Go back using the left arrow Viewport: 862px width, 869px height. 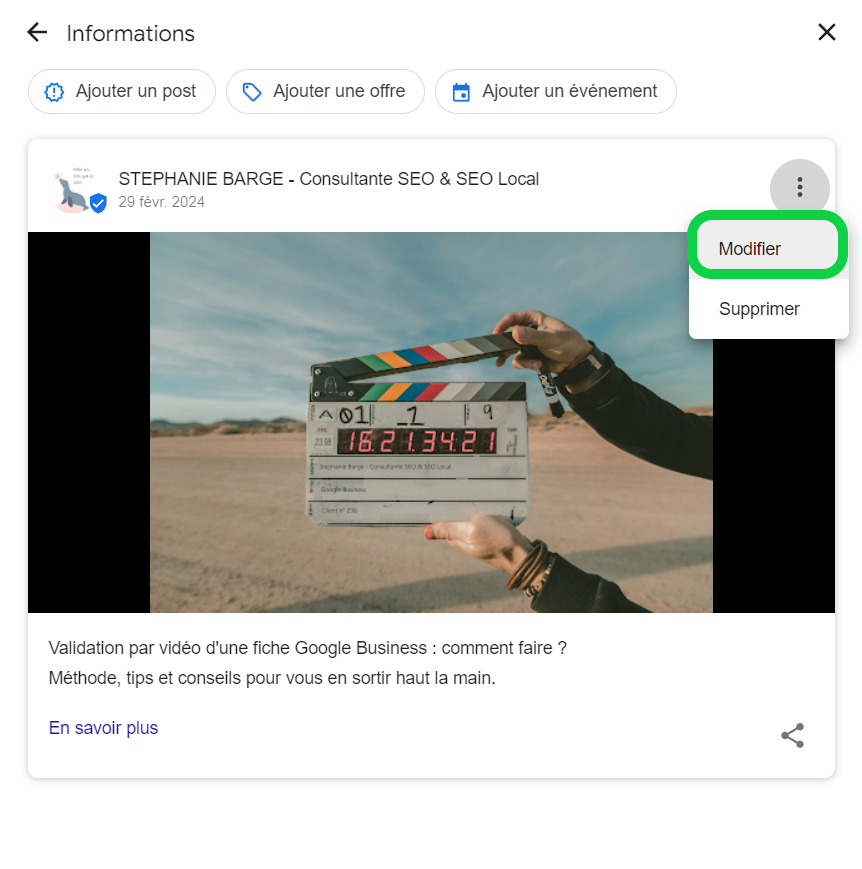(37, 32)
